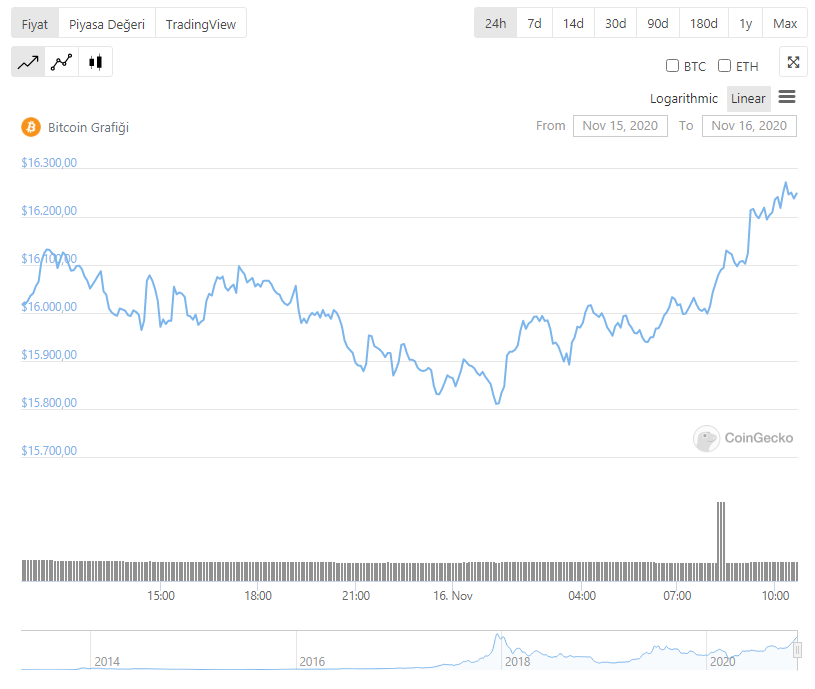Switch to line-with-markers chart icon
This screenshot has width=815, height=689.
pyautogui.click(x=62, y=62)
